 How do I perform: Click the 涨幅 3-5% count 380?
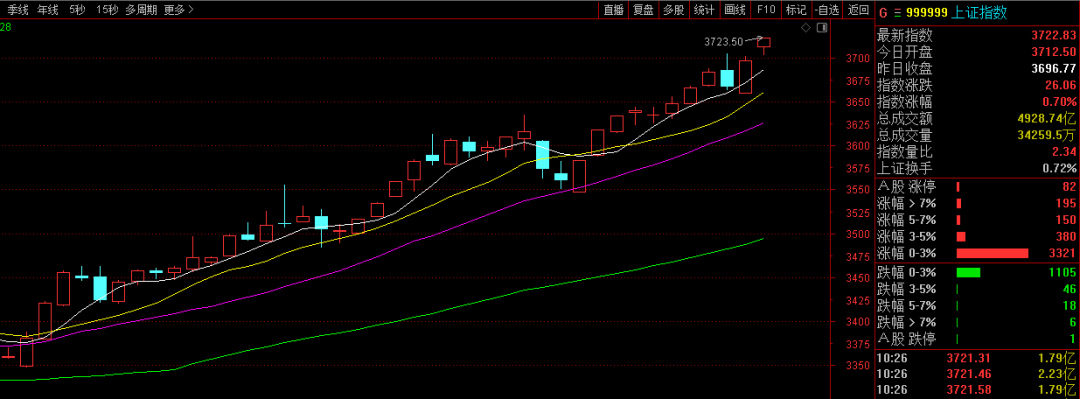point(1066,236)
